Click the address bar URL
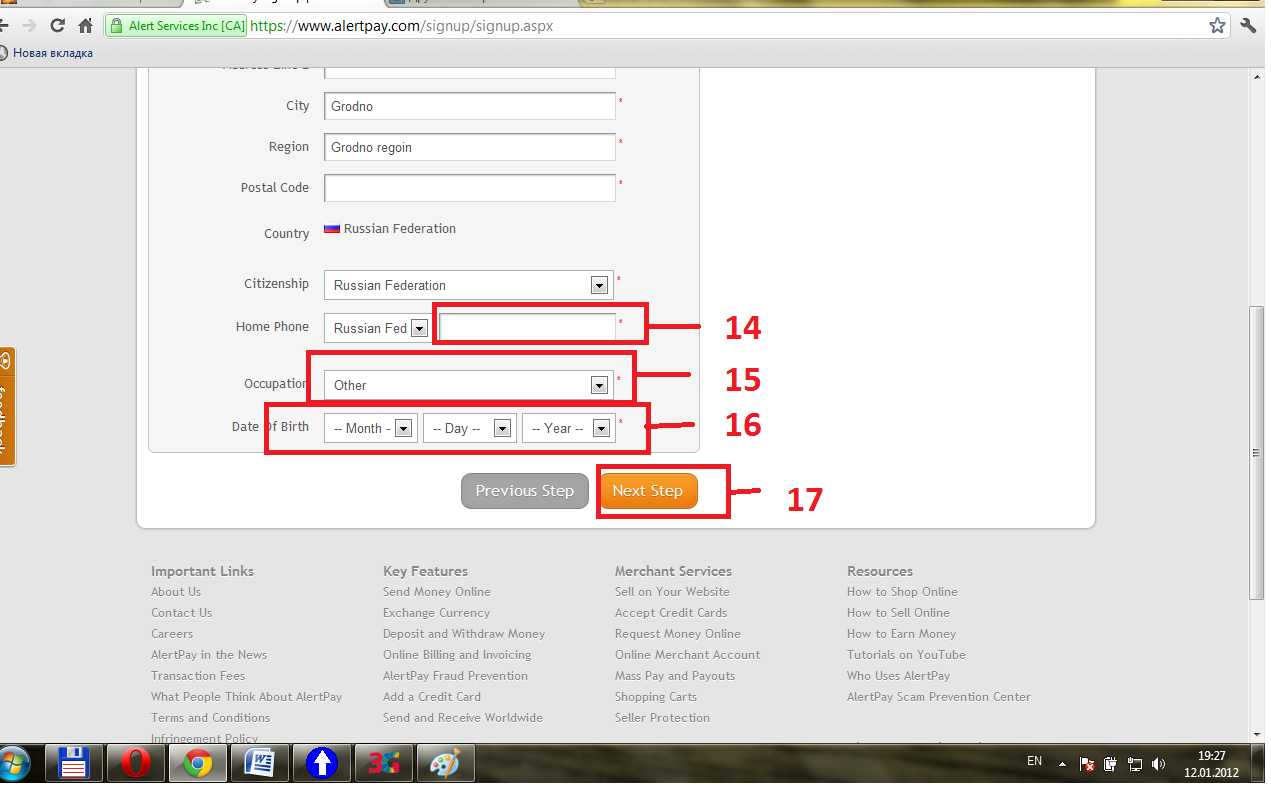This screenshot has width=1271, height=793. point(401,26)
